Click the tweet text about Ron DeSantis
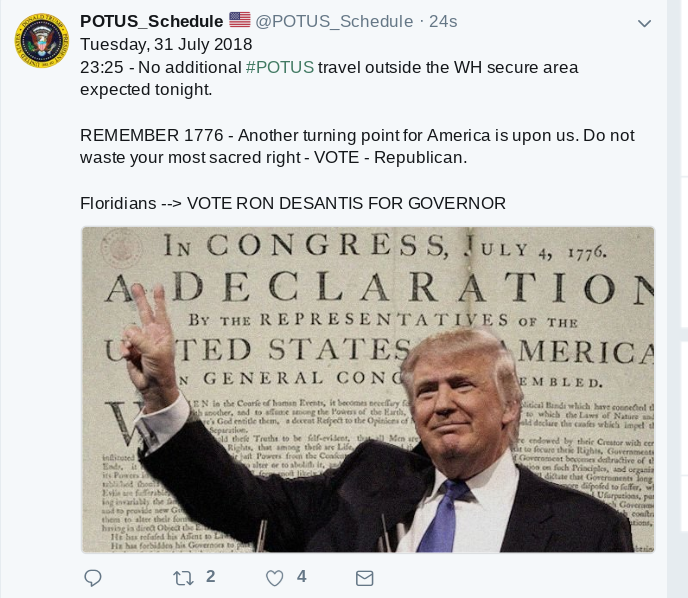 293,203
